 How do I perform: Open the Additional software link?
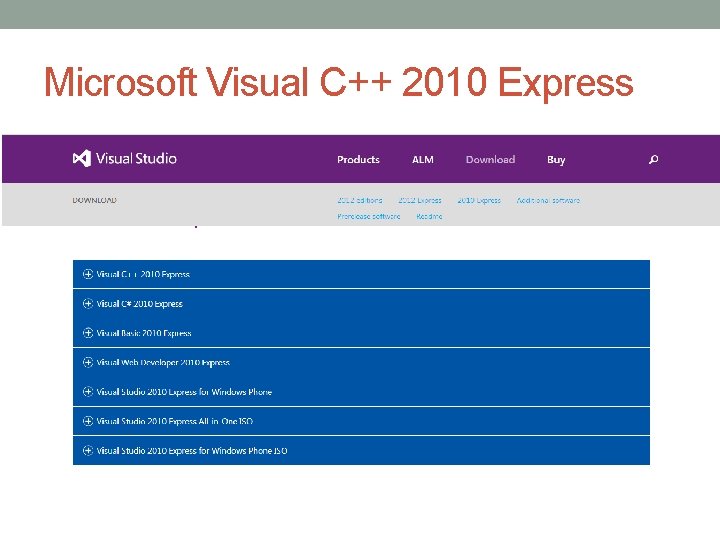(548, 200)
